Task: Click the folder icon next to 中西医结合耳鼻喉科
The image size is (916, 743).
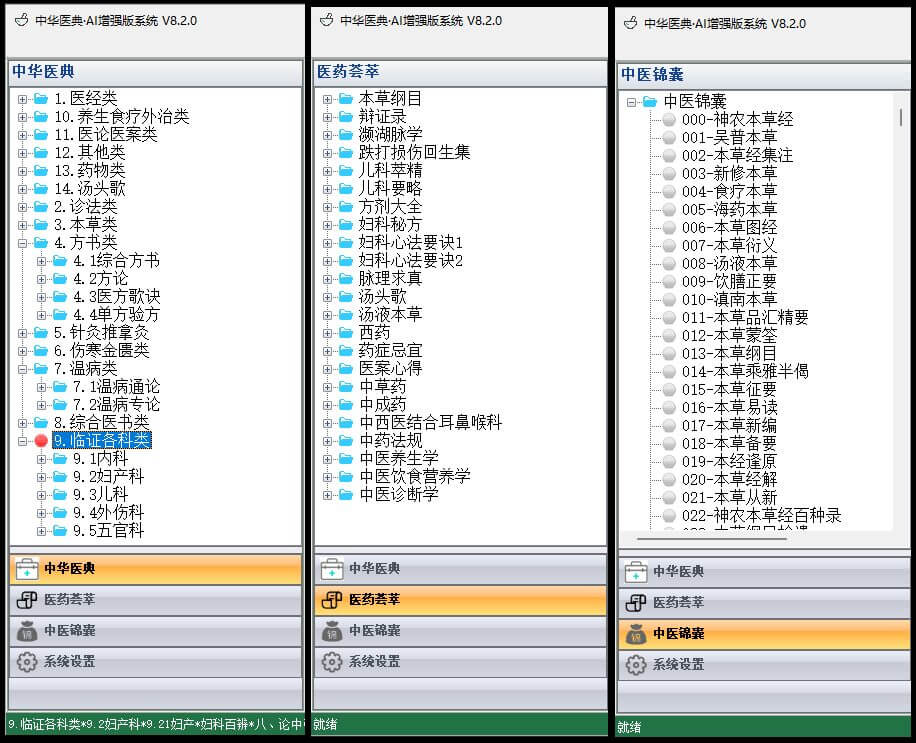Action: tap(345, 423)
